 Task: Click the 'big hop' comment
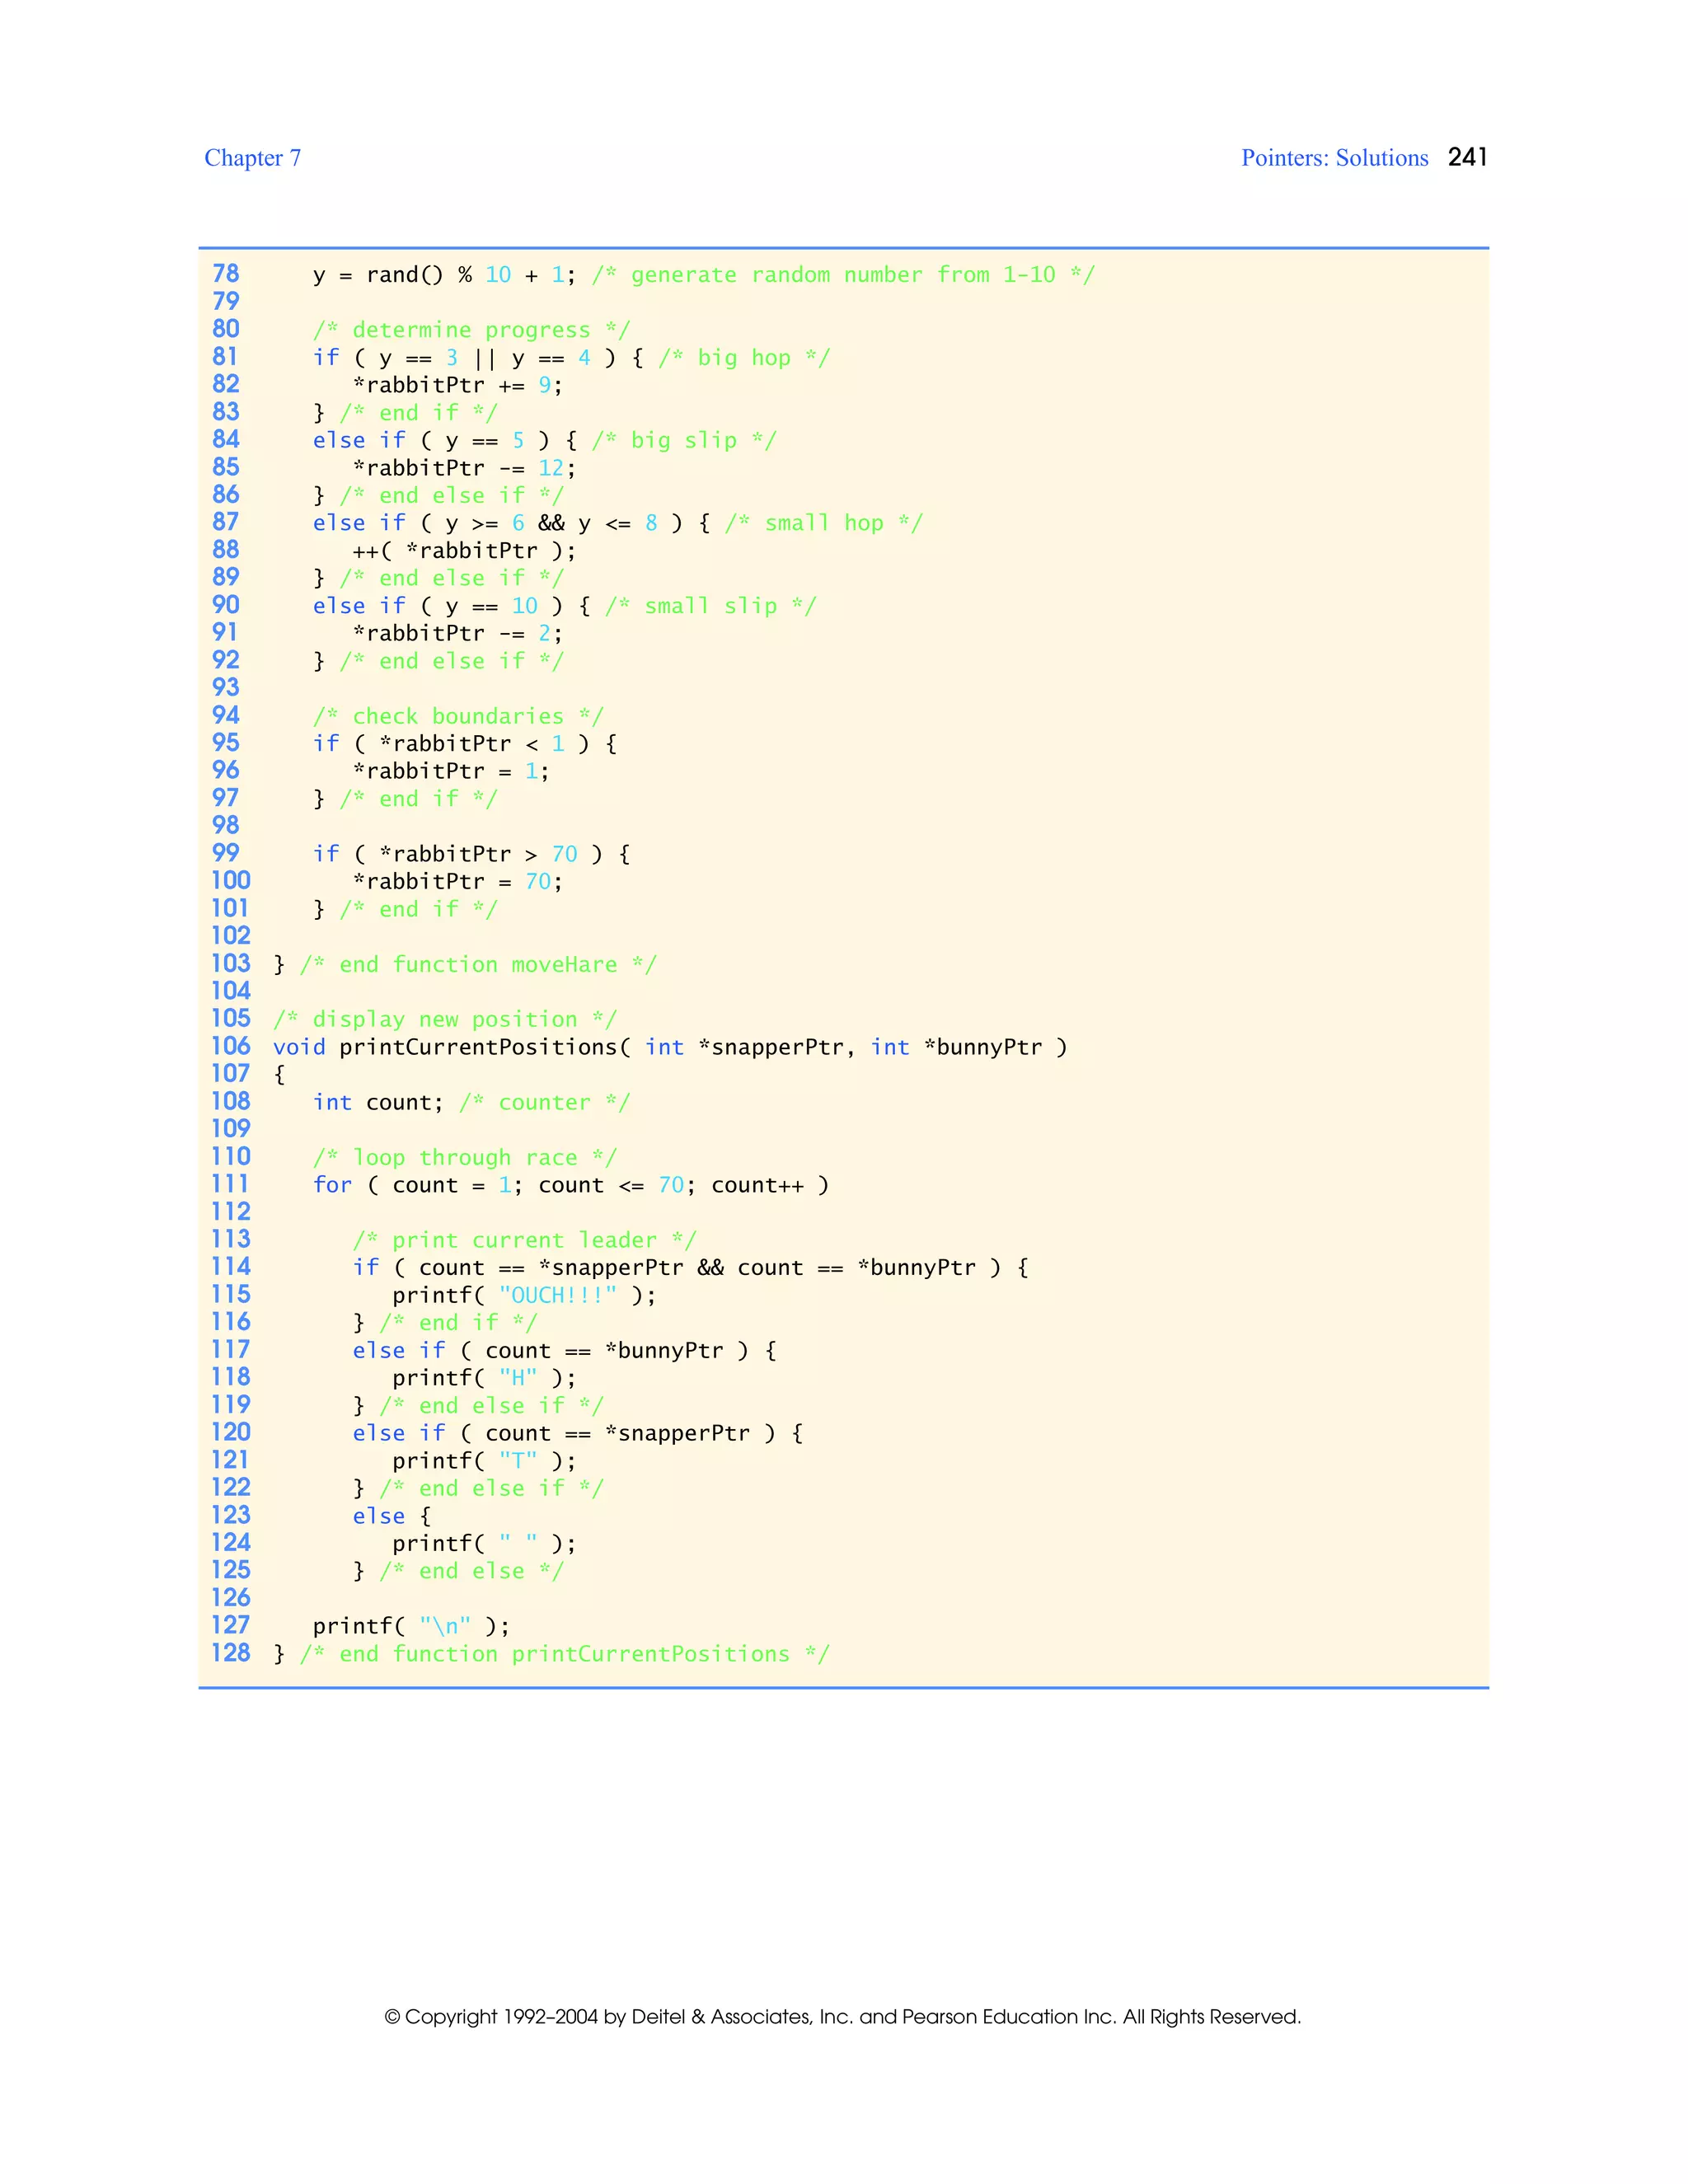744,358
